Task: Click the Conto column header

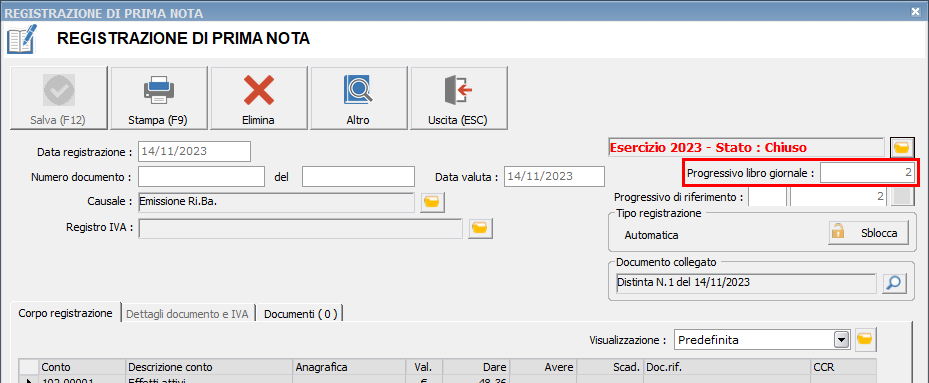Action: (82, 367)
